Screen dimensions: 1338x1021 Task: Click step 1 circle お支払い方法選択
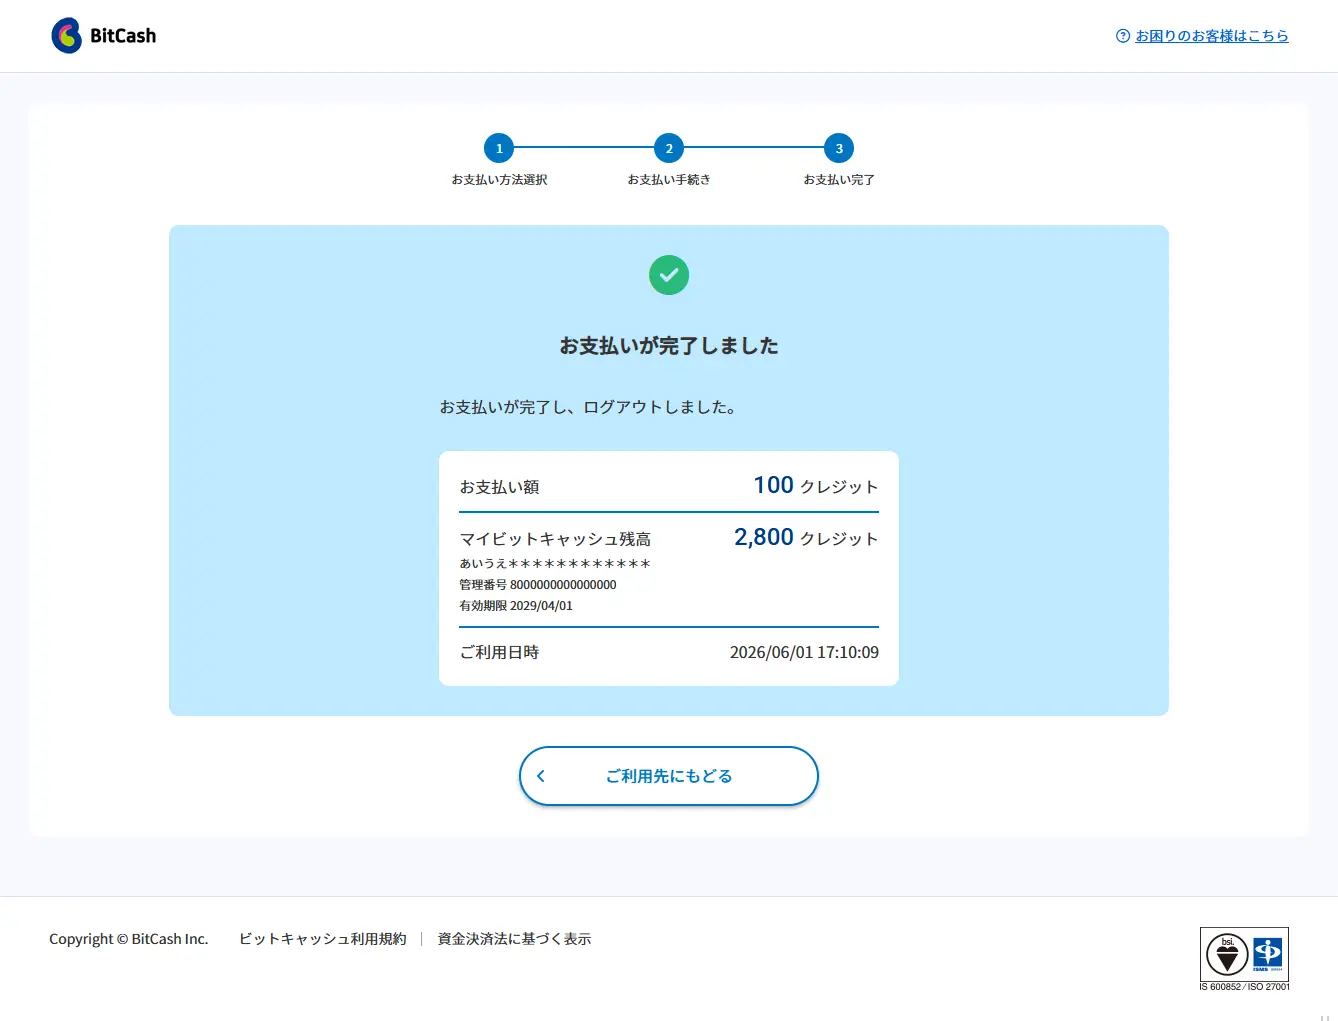(x=499, y=148)
